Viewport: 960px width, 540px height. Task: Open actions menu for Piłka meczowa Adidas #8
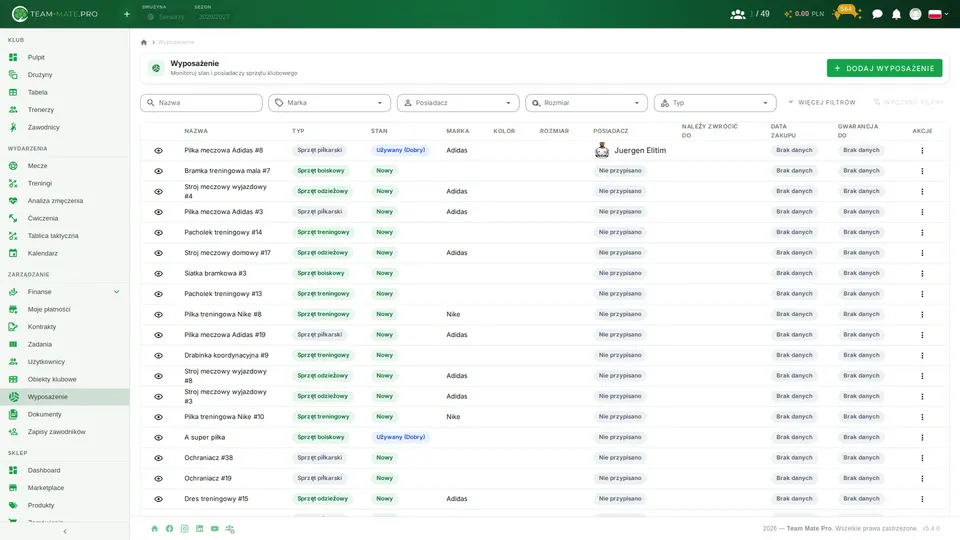tap(922, 151)
